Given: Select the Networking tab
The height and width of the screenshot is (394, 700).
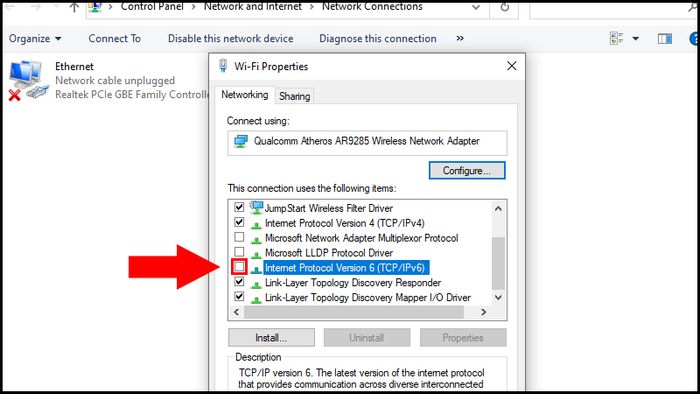Looking at the screenshot, I should [244, 95].
